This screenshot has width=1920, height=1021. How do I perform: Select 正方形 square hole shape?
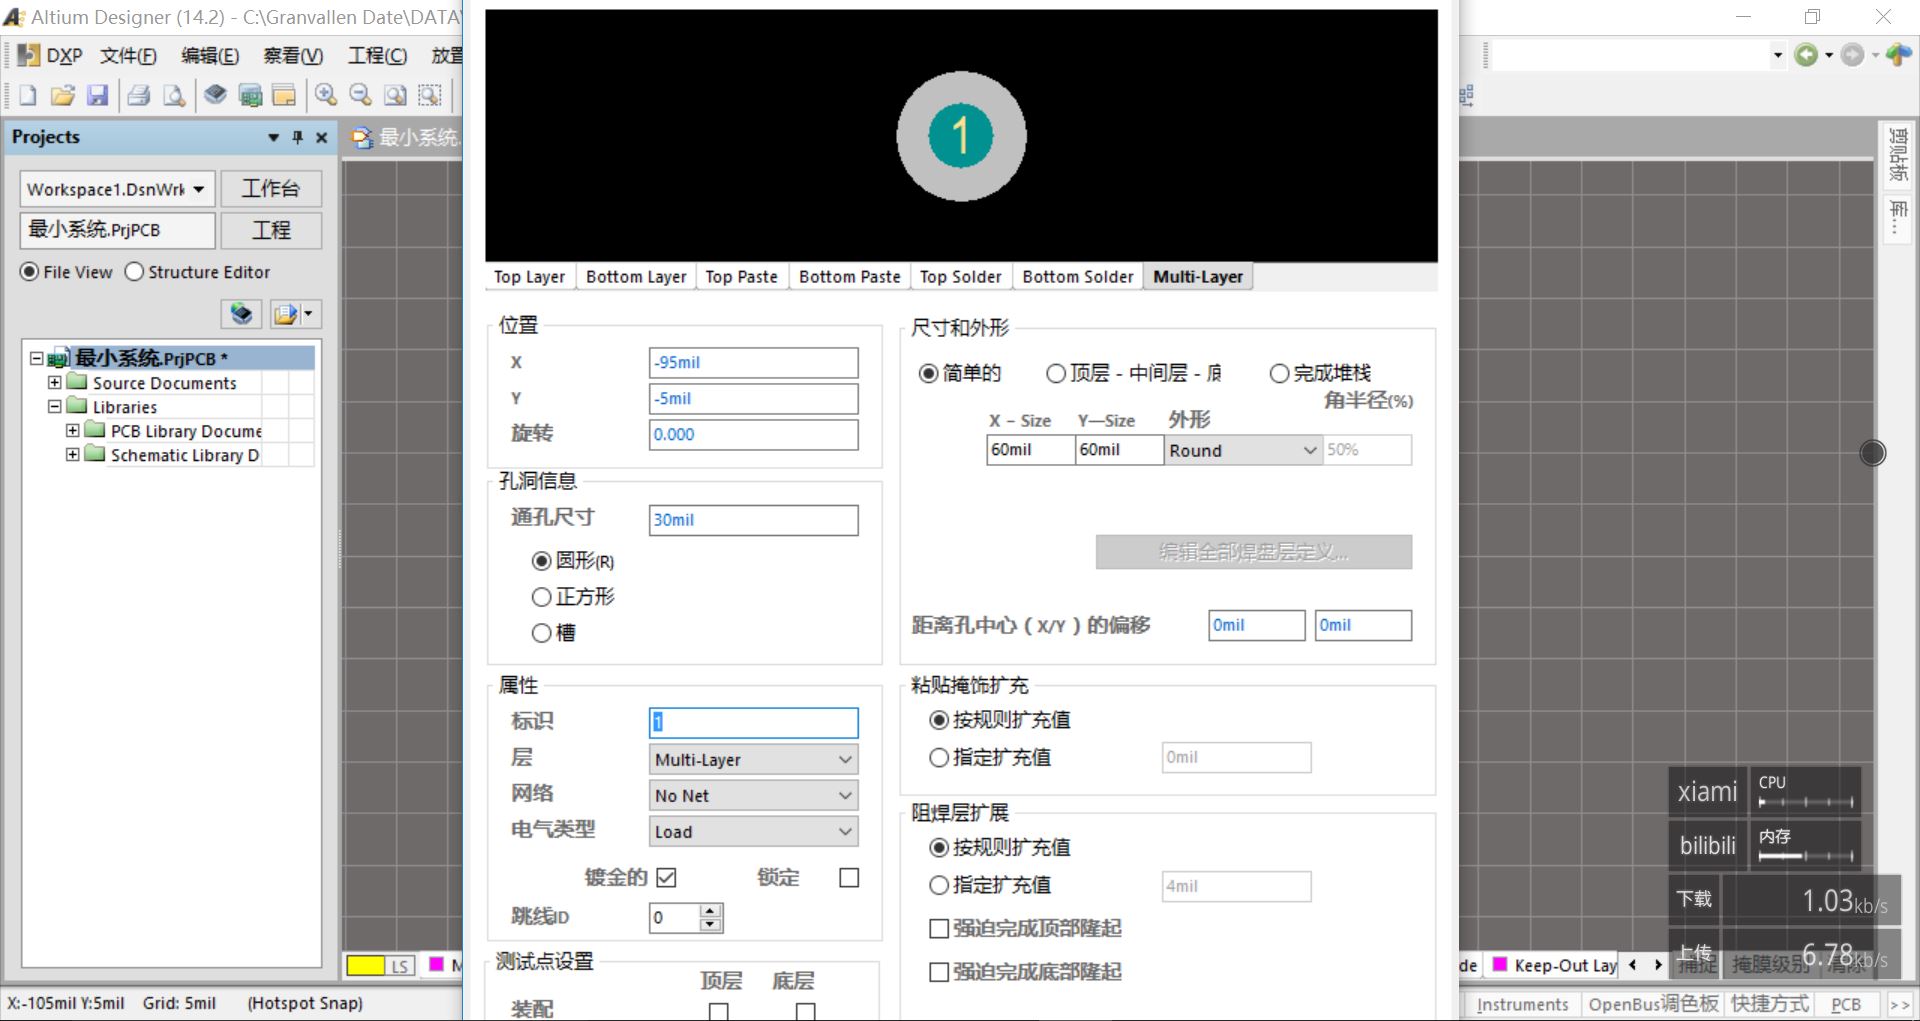pos(542,597)
